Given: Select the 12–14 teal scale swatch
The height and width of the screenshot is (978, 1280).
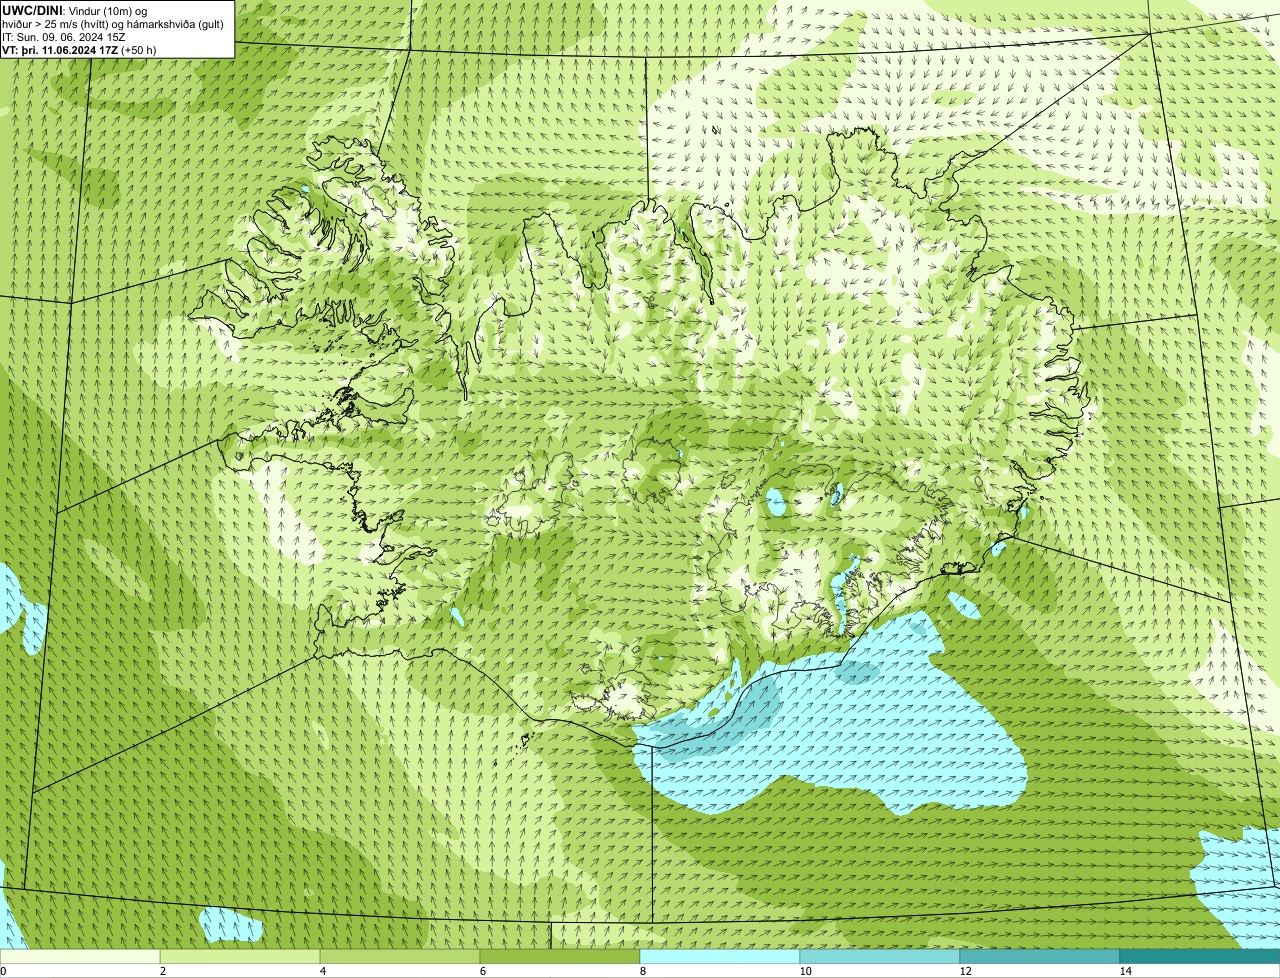Looking at the screenshot, I should tap(1040, 956).
